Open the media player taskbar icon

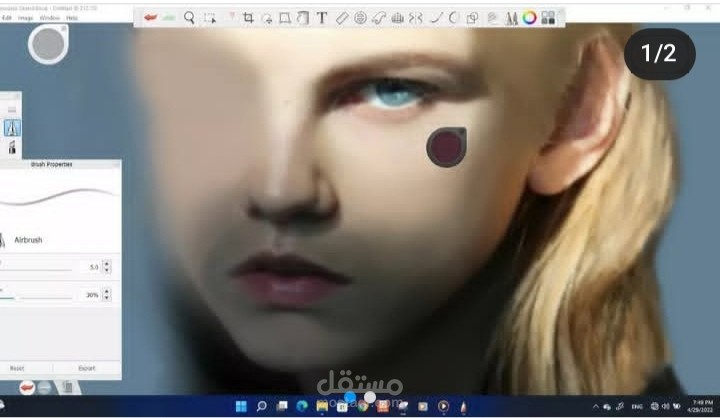click(x=443, y=406)
